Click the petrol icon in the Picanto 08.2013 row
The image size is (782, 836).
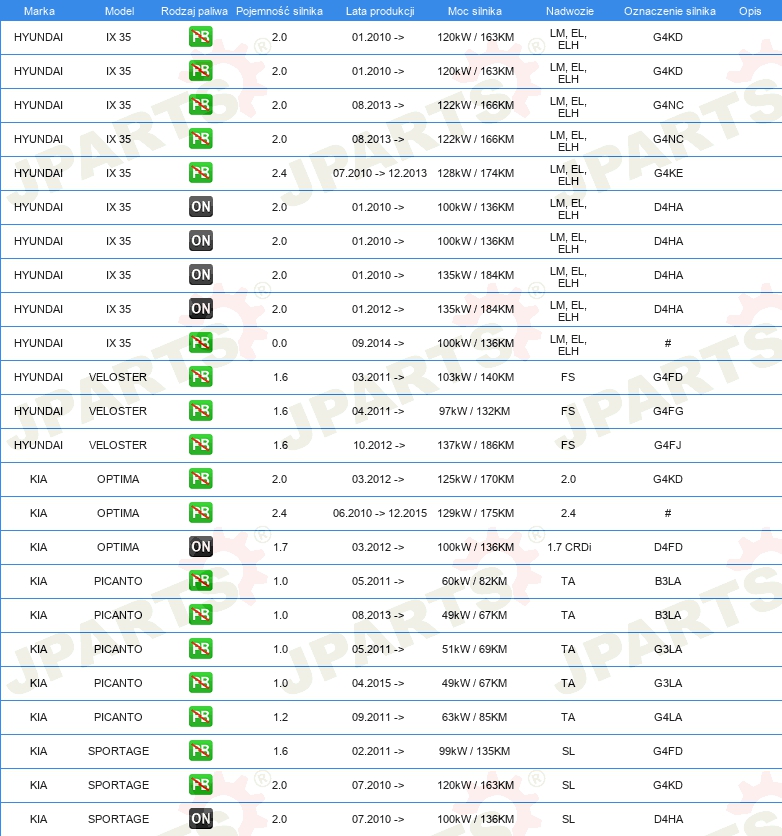[200, 615]
